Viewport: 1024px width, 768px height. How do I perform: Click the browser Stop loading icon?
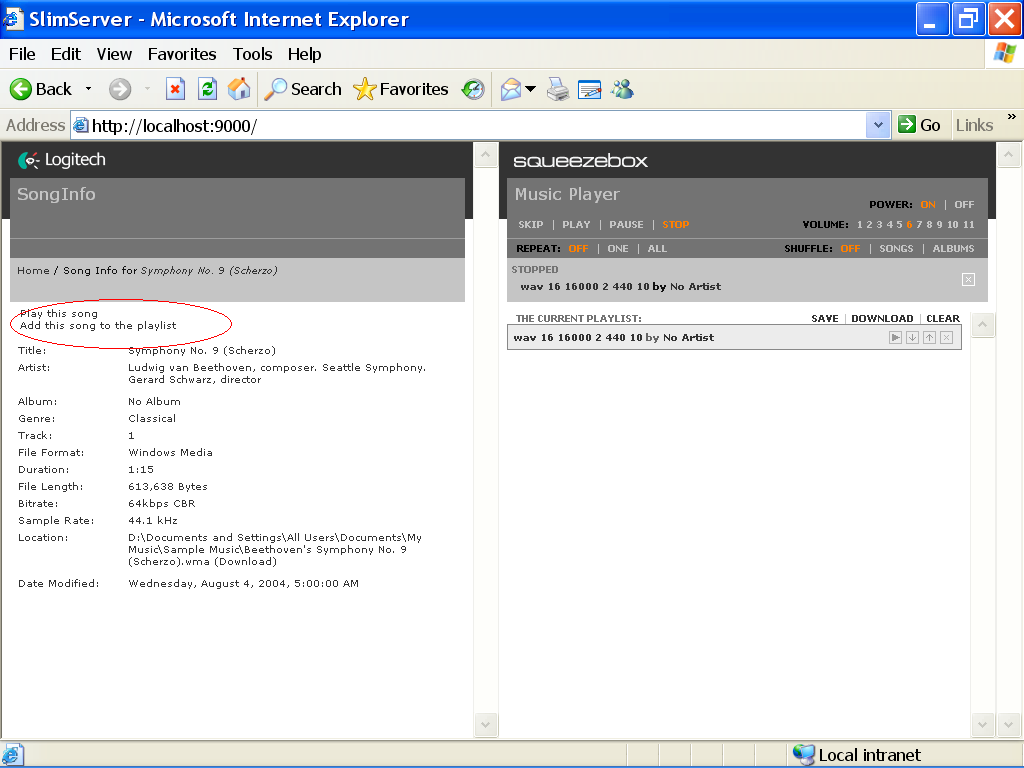click(175, 89)
